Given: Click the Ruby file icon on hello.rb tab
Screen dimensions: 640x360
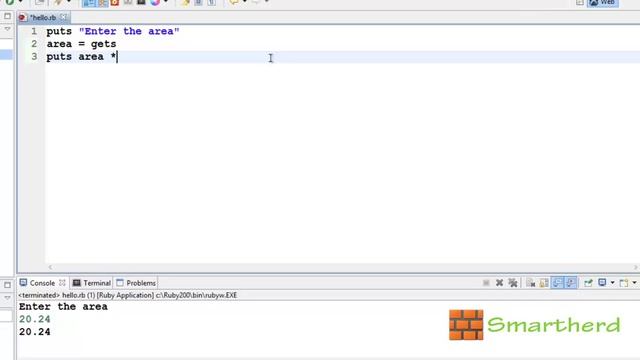Looking at the screenshot, I should point(22,18).
